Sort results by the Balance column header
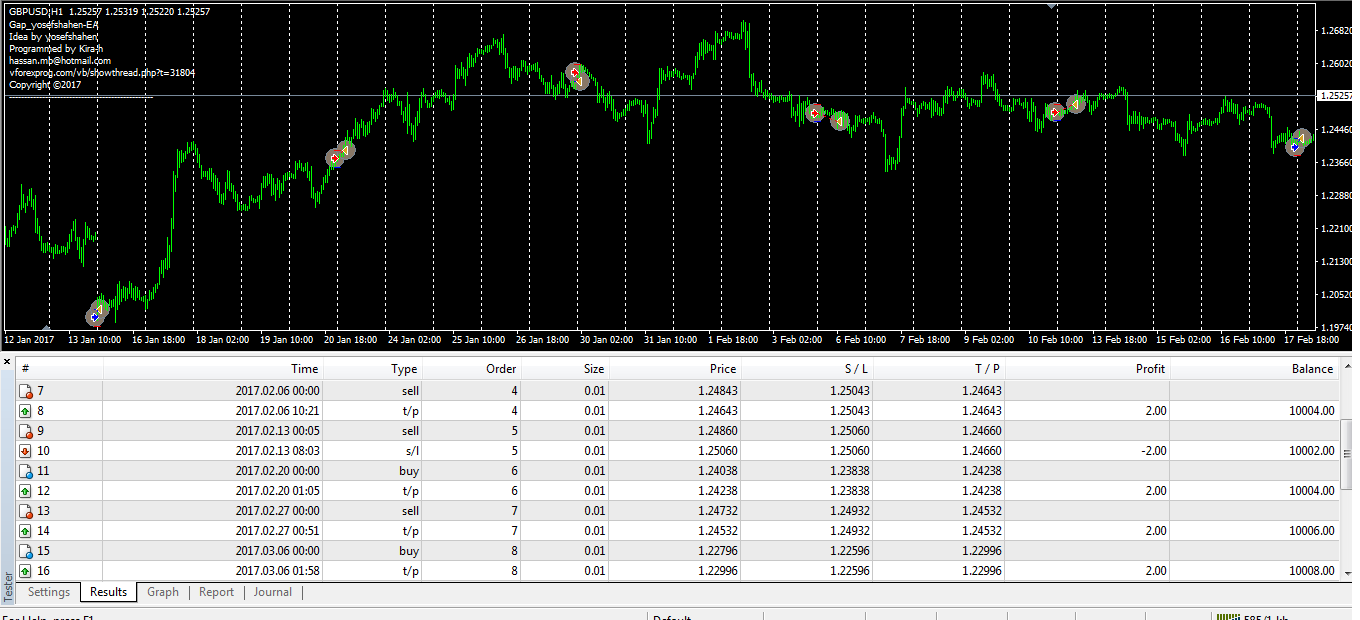This screenshot has width=1360, height=620. (x=1255, y=369)
